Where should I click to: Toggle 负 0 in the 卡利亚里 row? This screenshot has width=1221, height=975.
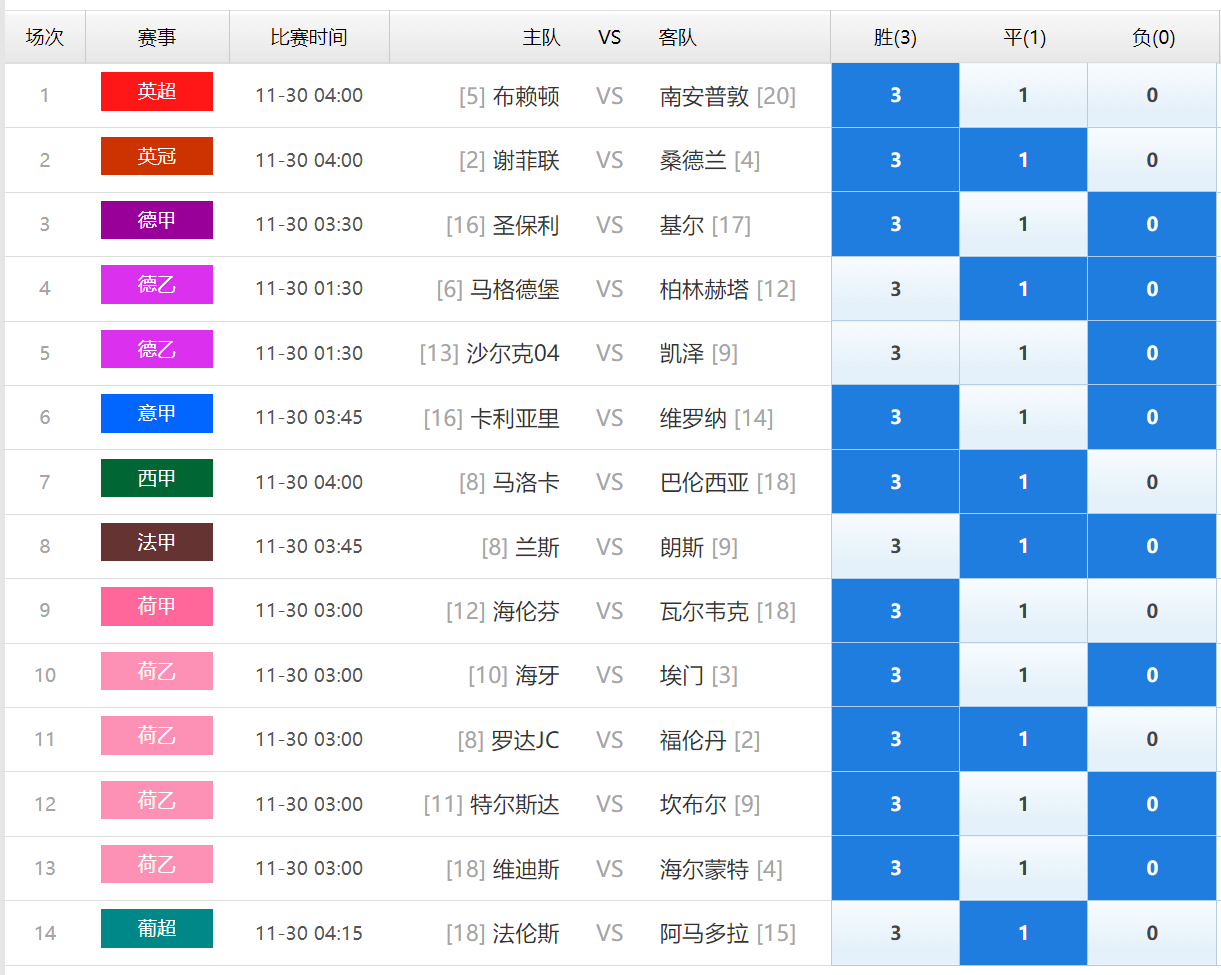[x=1152, y=417]
